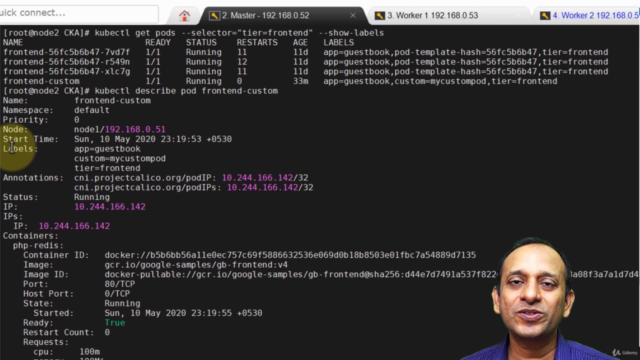Click the AGE column header
640x360 pixels.
(300, 42)
